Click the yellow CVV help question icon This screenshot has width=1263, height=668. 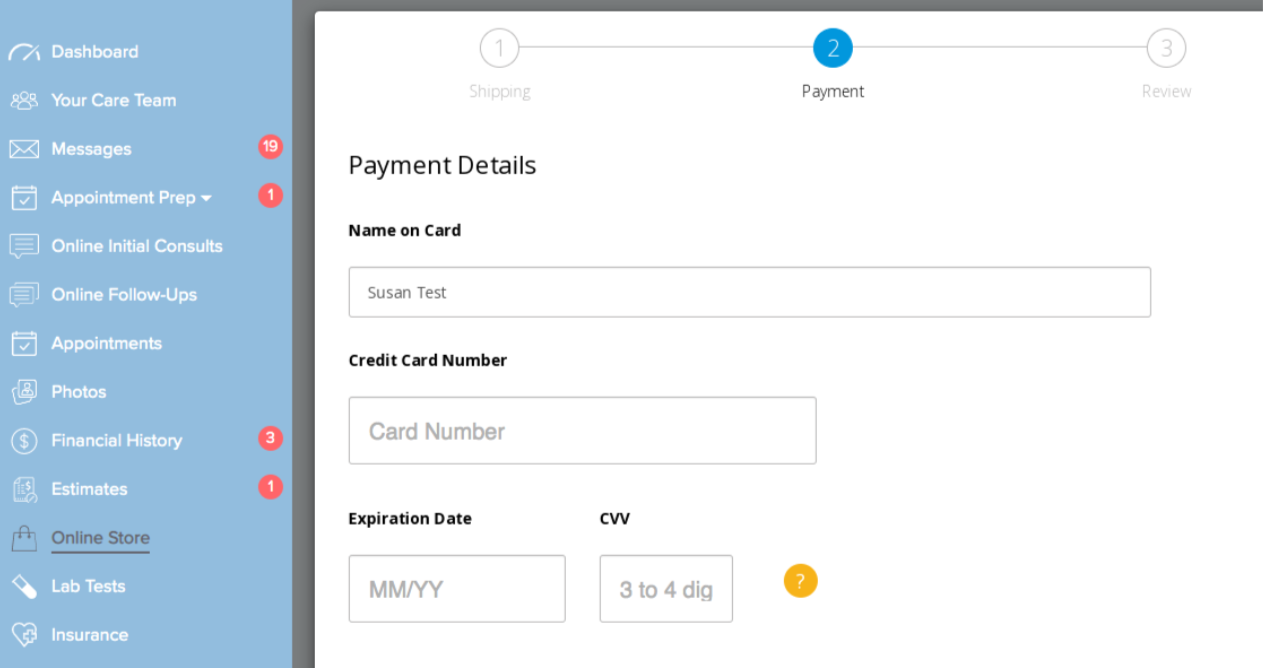(x=800, y=581)
